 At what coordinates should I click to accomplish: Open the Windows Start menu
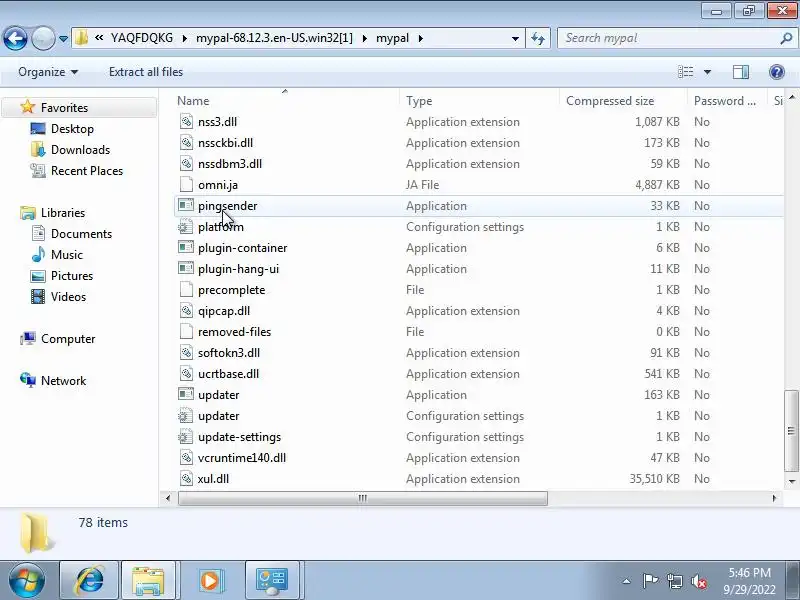pyautogui.click(x=27, y=580)
